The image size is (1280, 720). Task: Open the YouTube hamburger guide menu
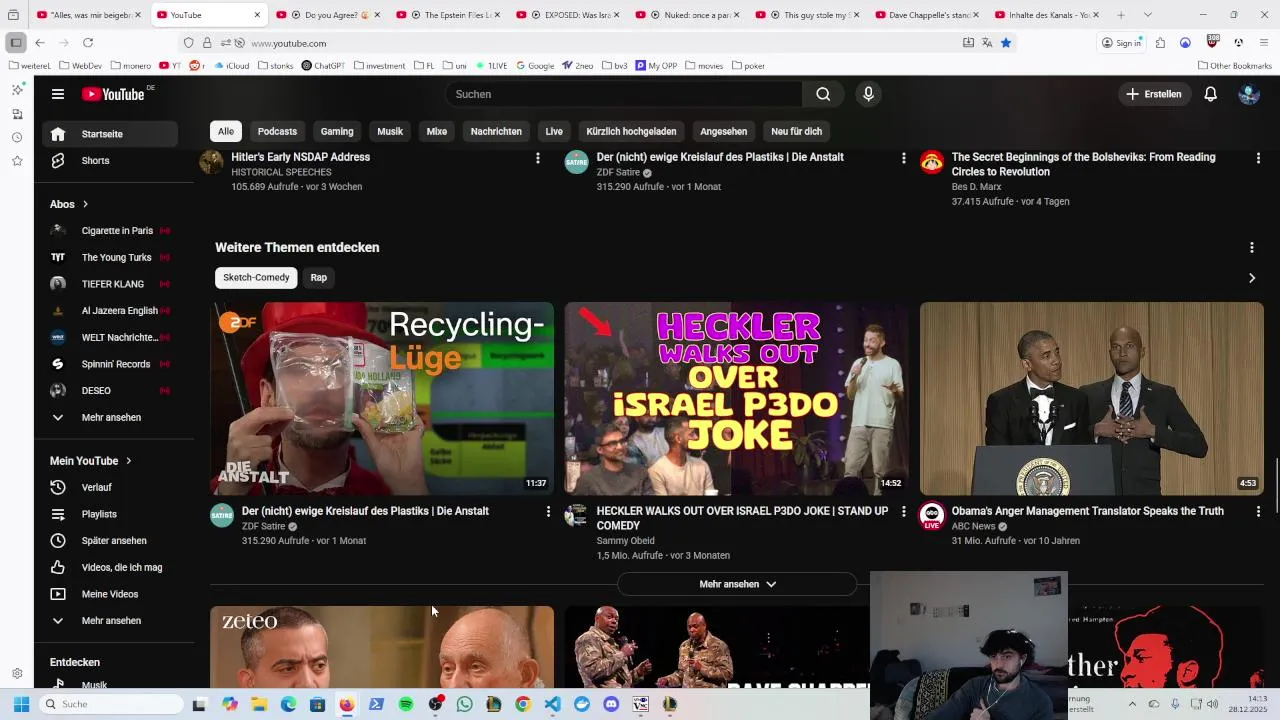click(x=58, y=94)
